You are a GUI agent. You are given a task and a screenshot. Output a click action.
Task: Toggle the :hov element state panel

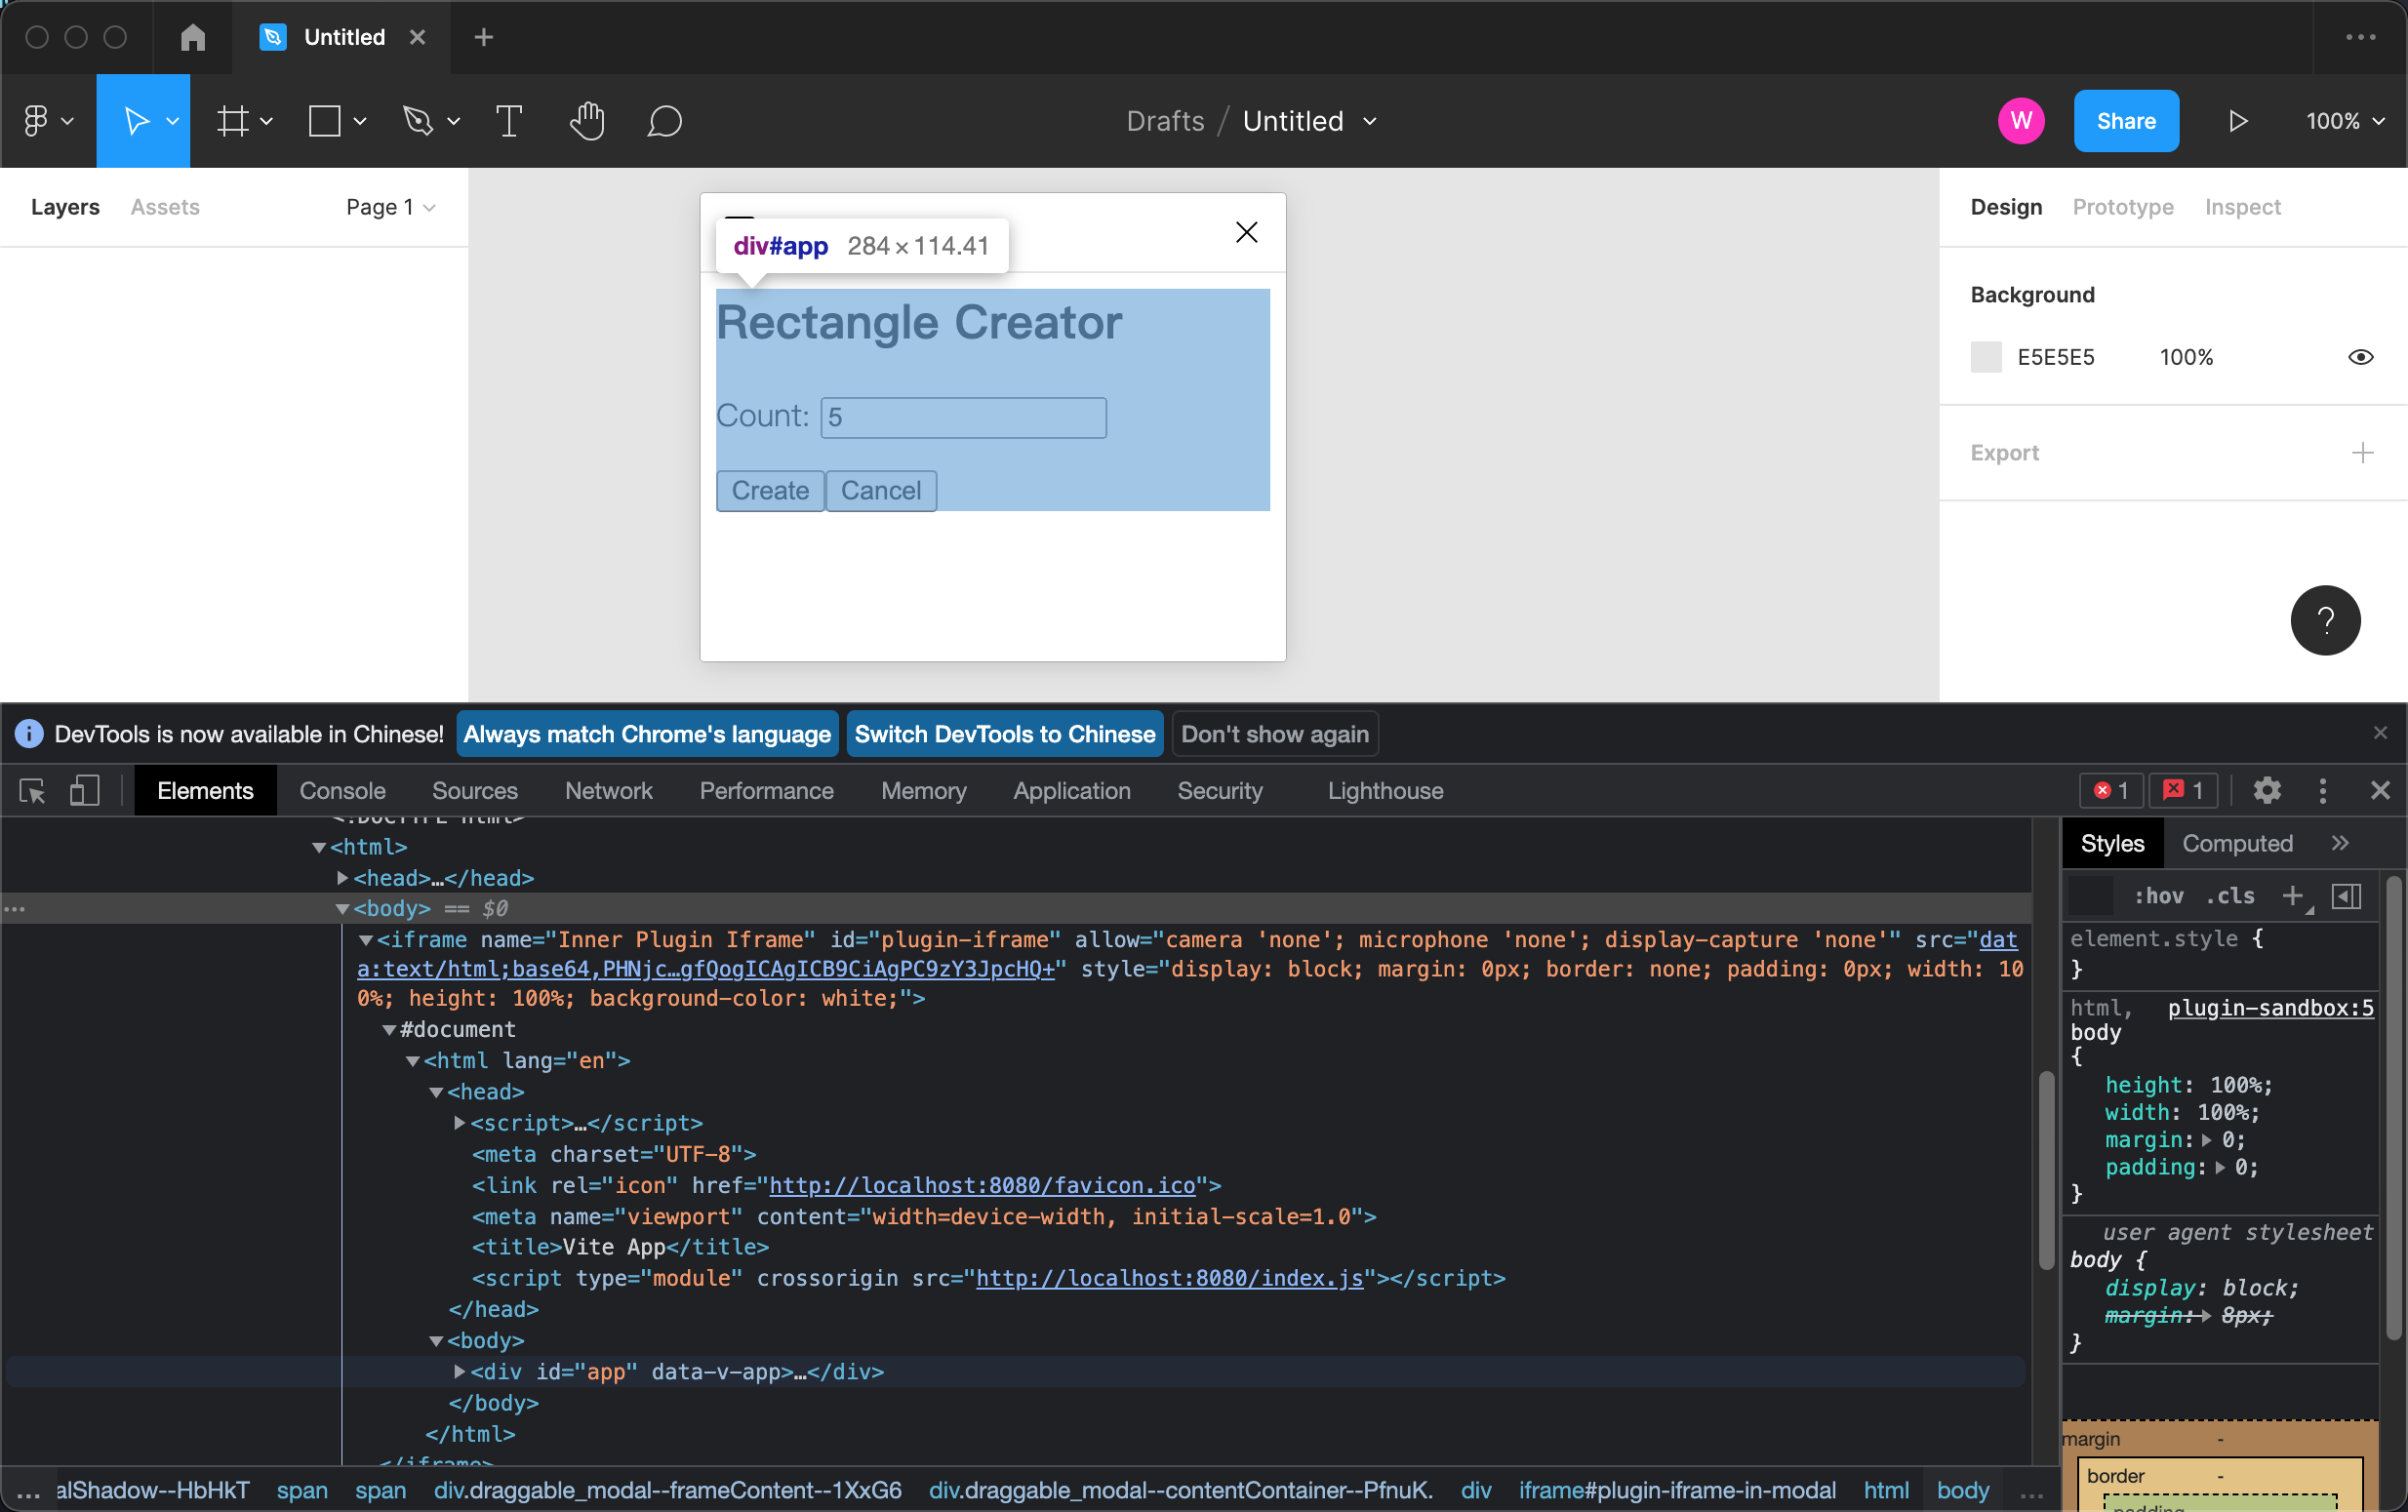pos(2158,896)
